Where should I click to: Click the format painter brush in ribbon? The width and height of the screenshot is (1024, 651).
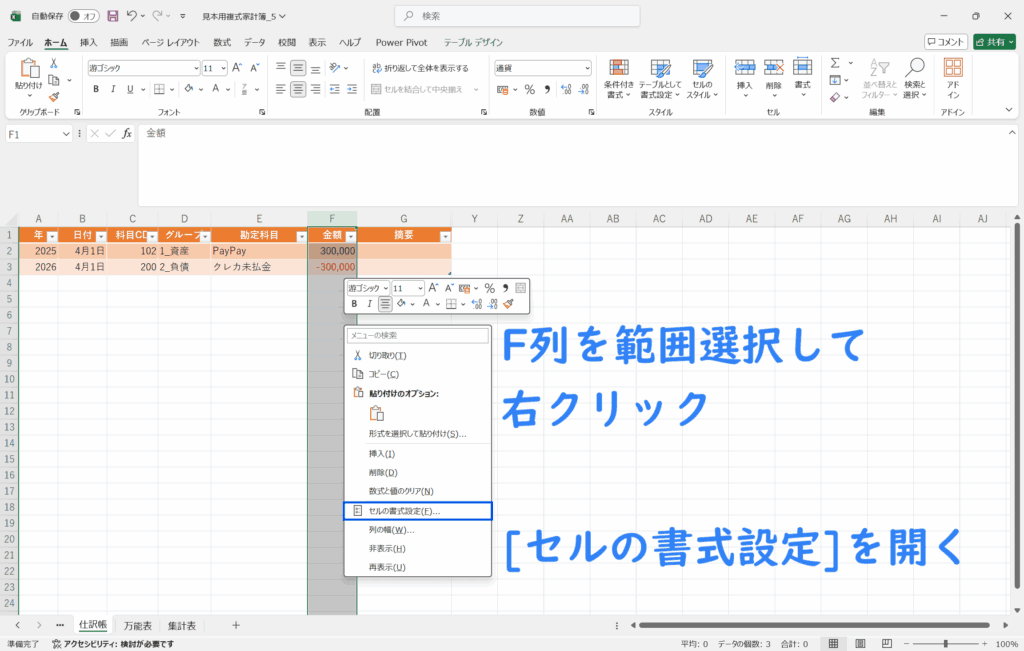coord(54,97)
